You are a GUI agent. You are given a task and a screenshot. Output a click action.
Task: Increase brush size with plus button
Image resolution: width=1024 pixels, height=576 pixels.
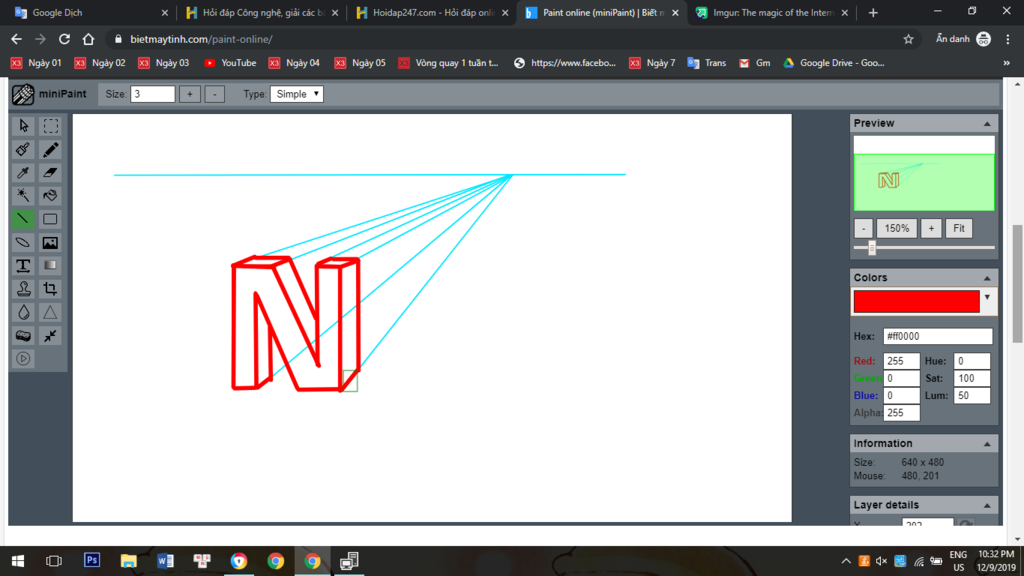pyautogui.click(x=190, y=94)
